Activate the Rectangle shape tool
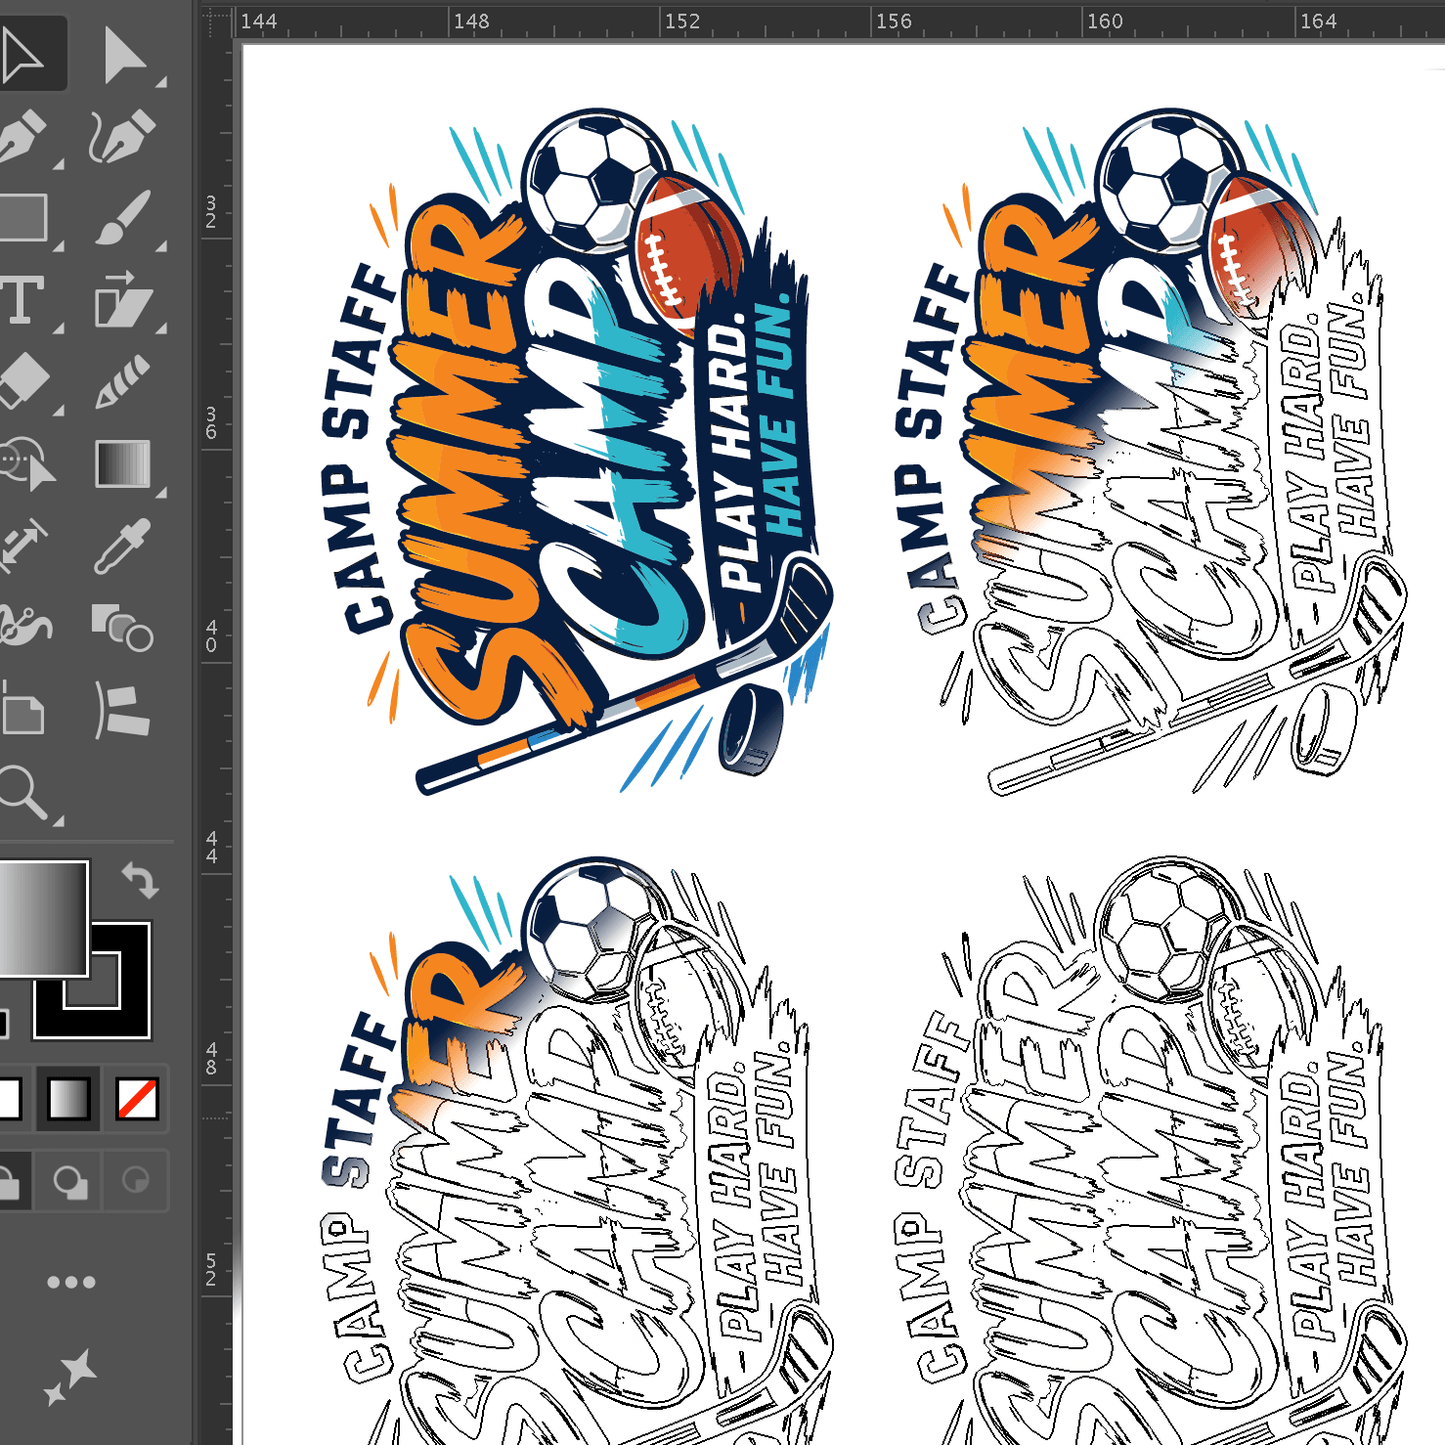Viewport: 1445px width, 1445px height. coord(22,218)
